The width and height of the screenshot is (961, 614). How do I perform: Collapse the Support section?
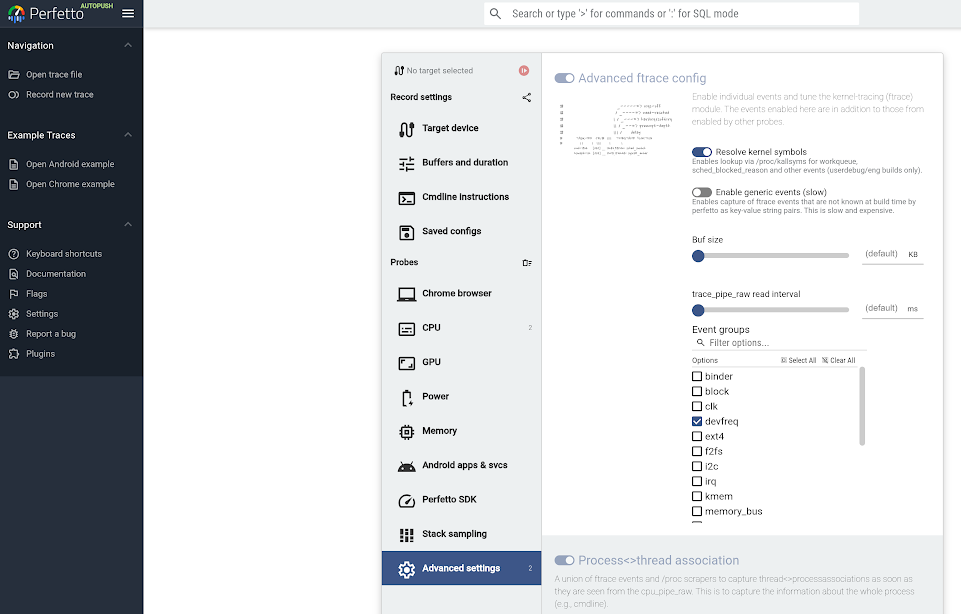128,224
